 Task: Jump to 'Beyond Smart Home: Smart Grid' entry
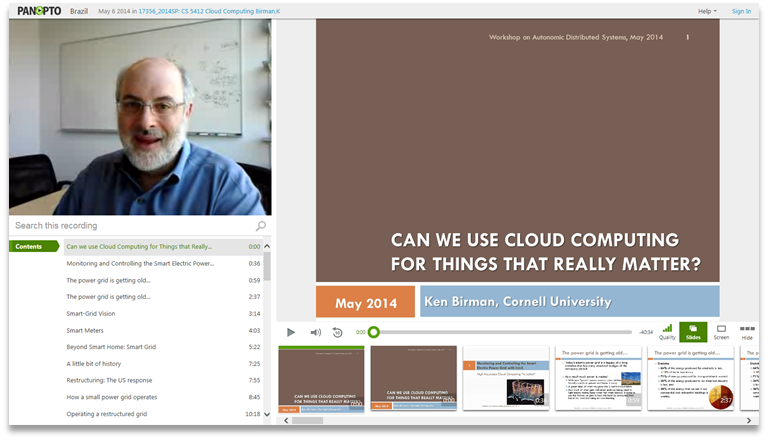(164, 347)
